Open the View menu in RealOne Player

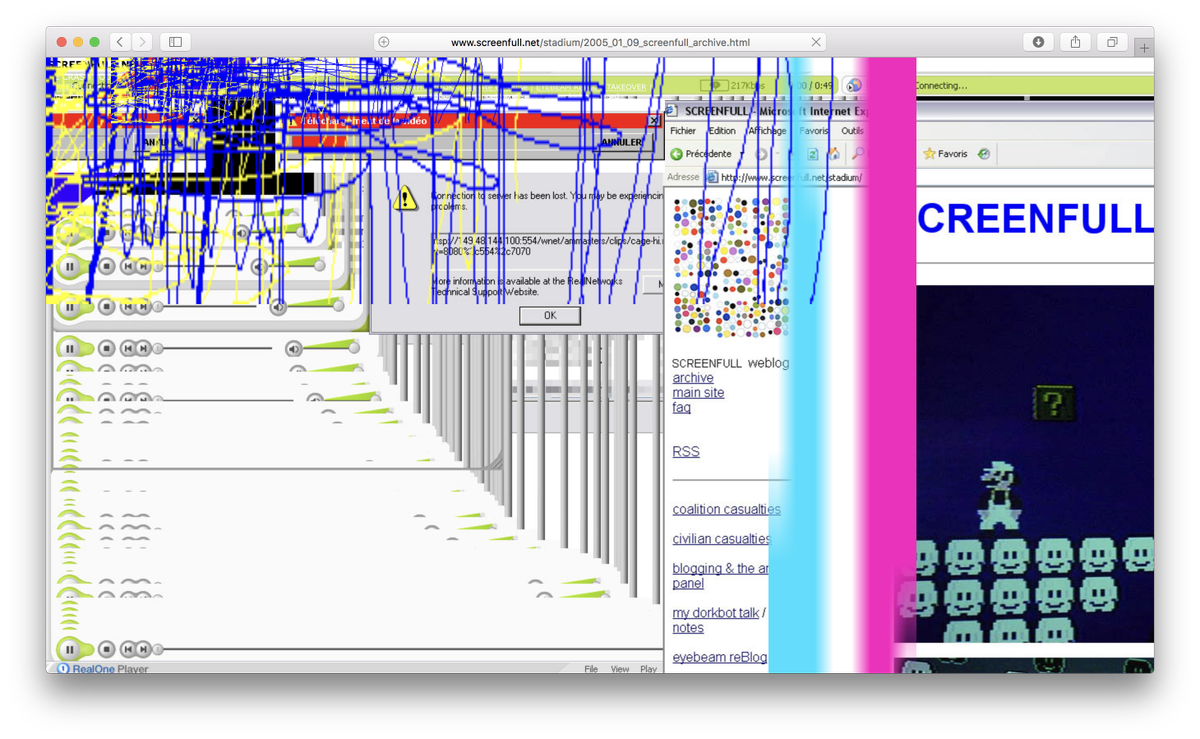(620, 669)
